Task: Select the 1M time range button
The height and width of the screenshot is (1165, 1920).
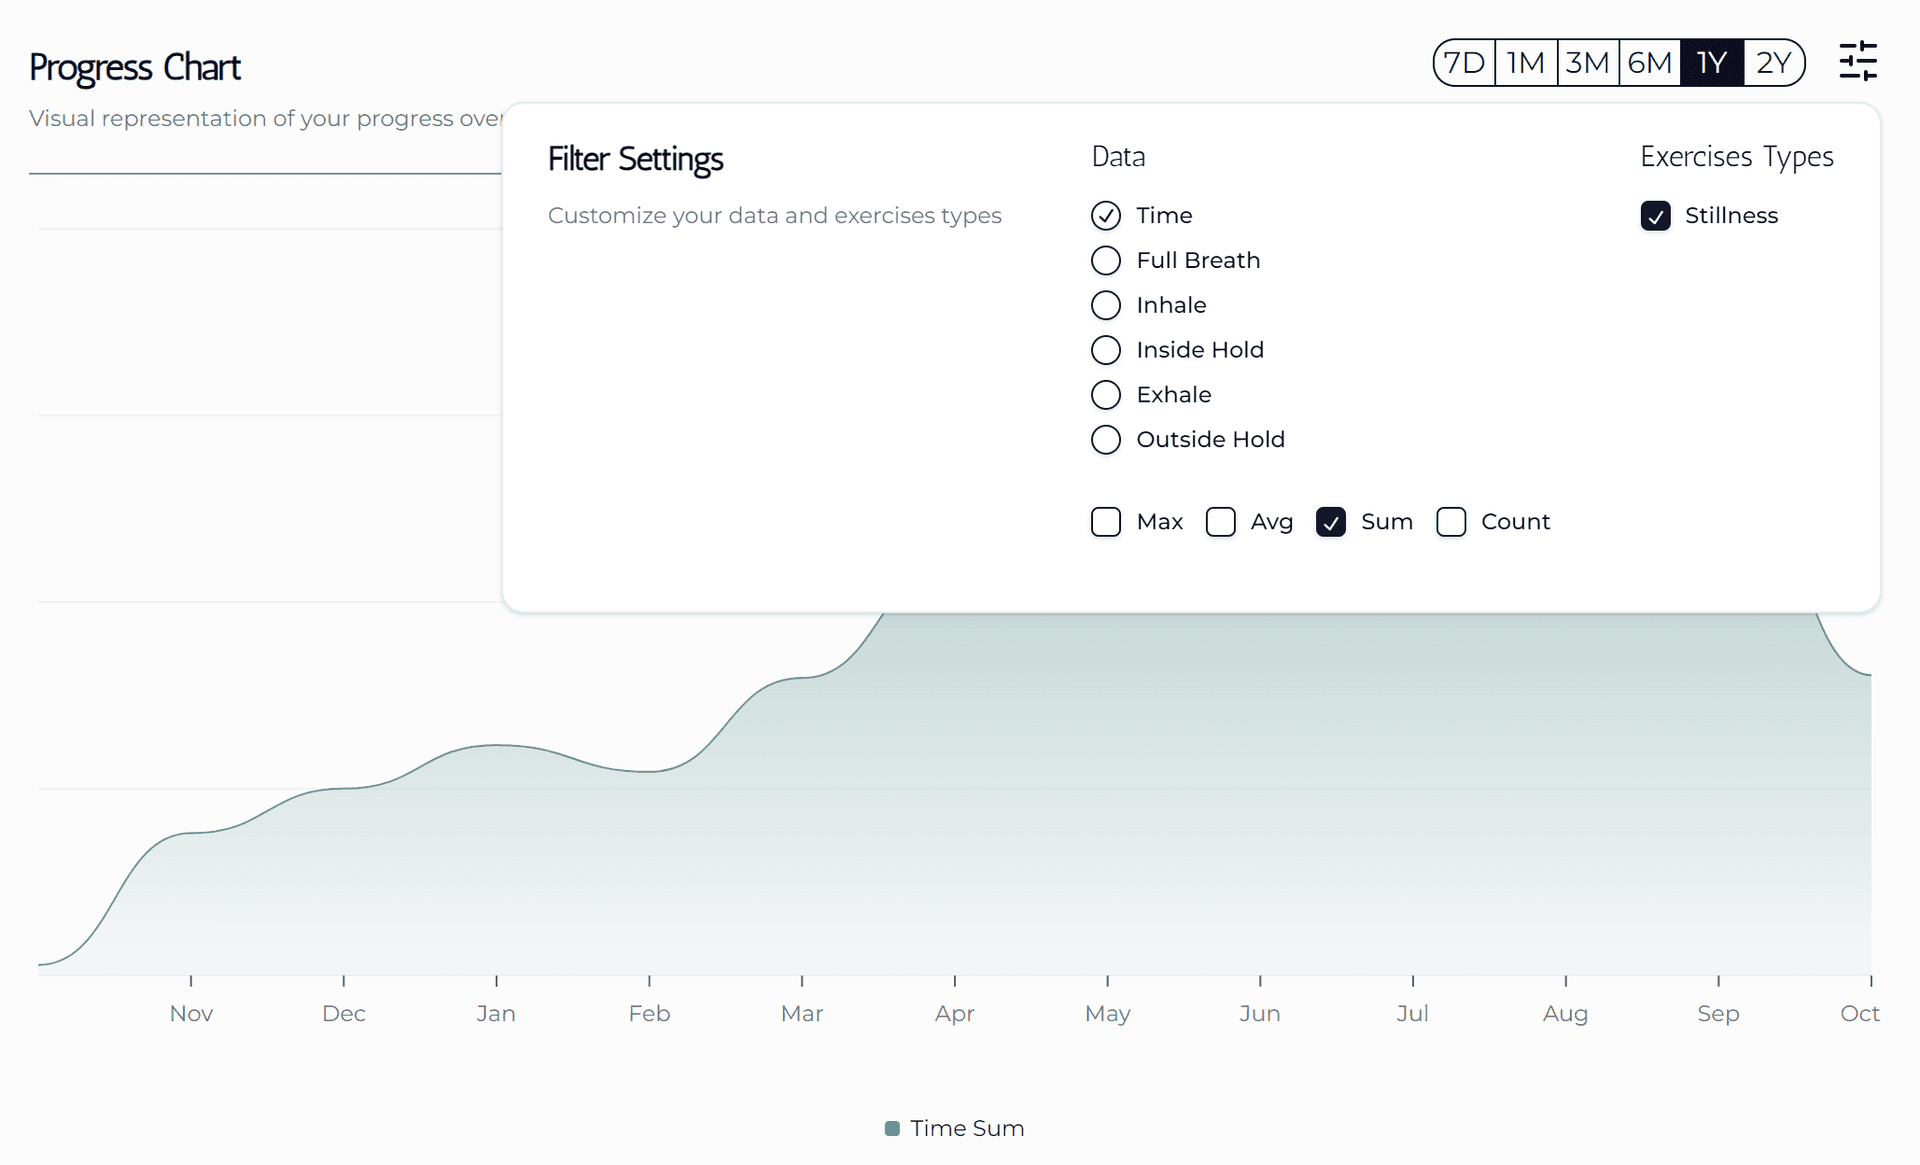Action: click(x=1525, y=63)
